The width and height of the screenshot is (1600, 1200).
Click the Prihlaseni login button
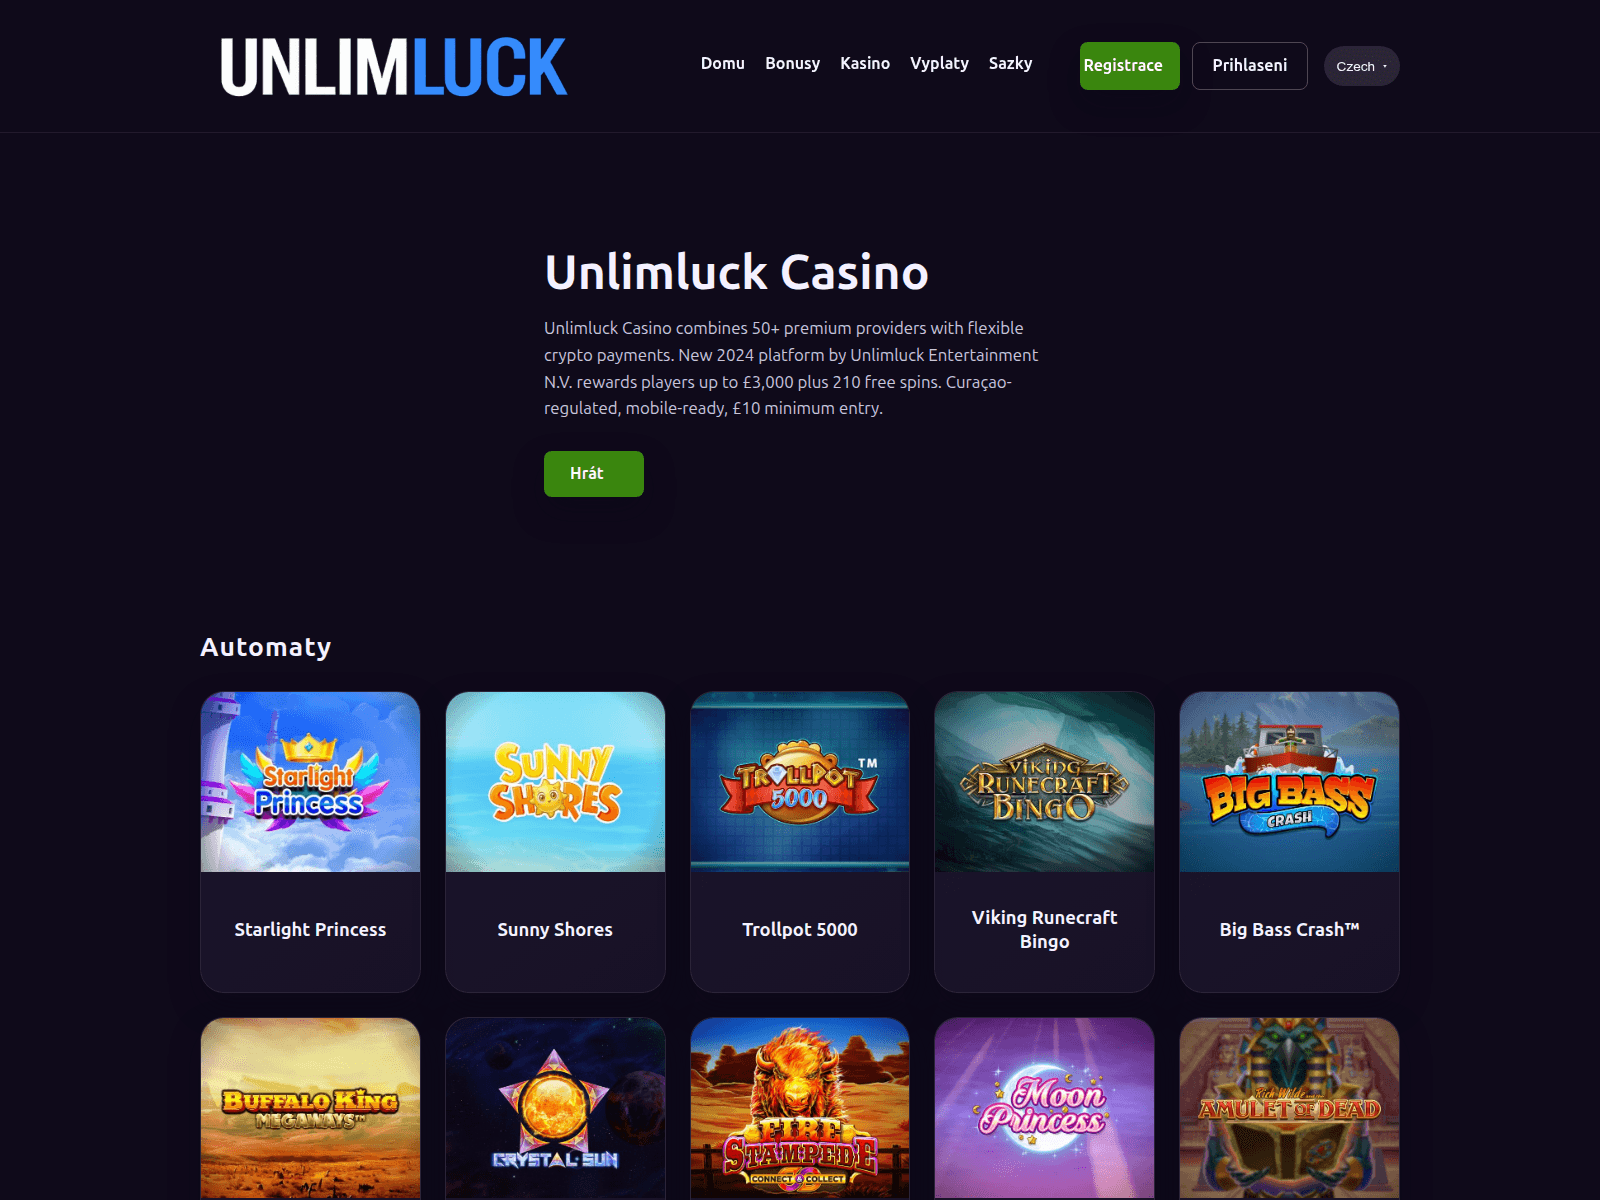pos(1249,66)
